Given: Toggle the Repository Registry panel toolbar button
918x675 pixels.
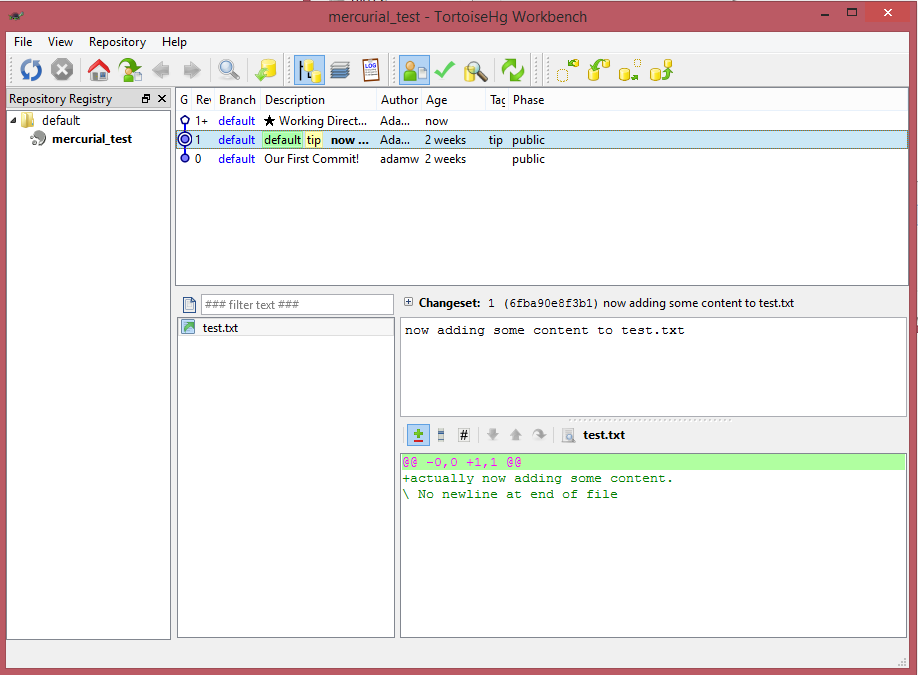Looking at the screenshot, I should coord(309,70).
